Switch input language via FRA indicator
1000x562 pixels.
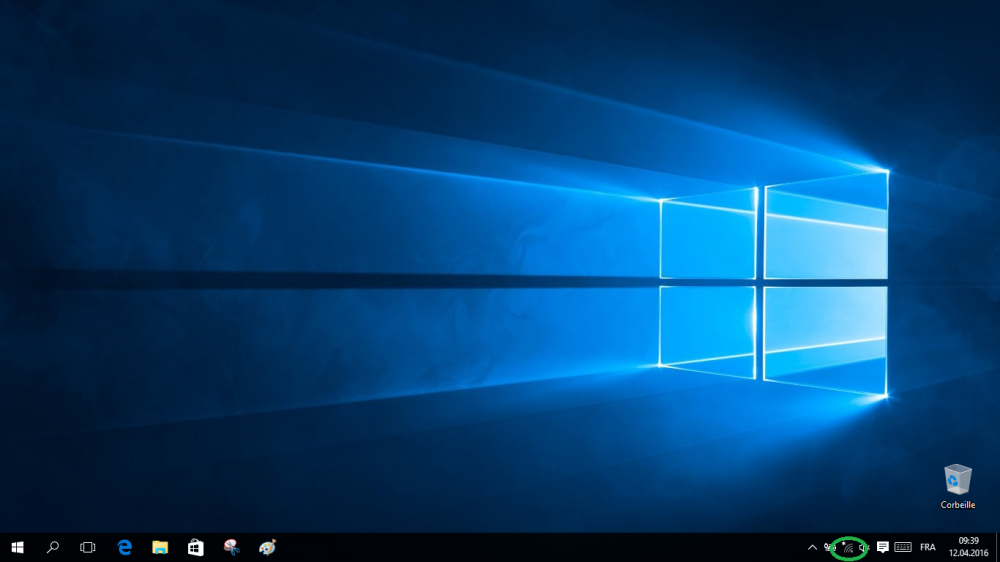tap(928, 547)
